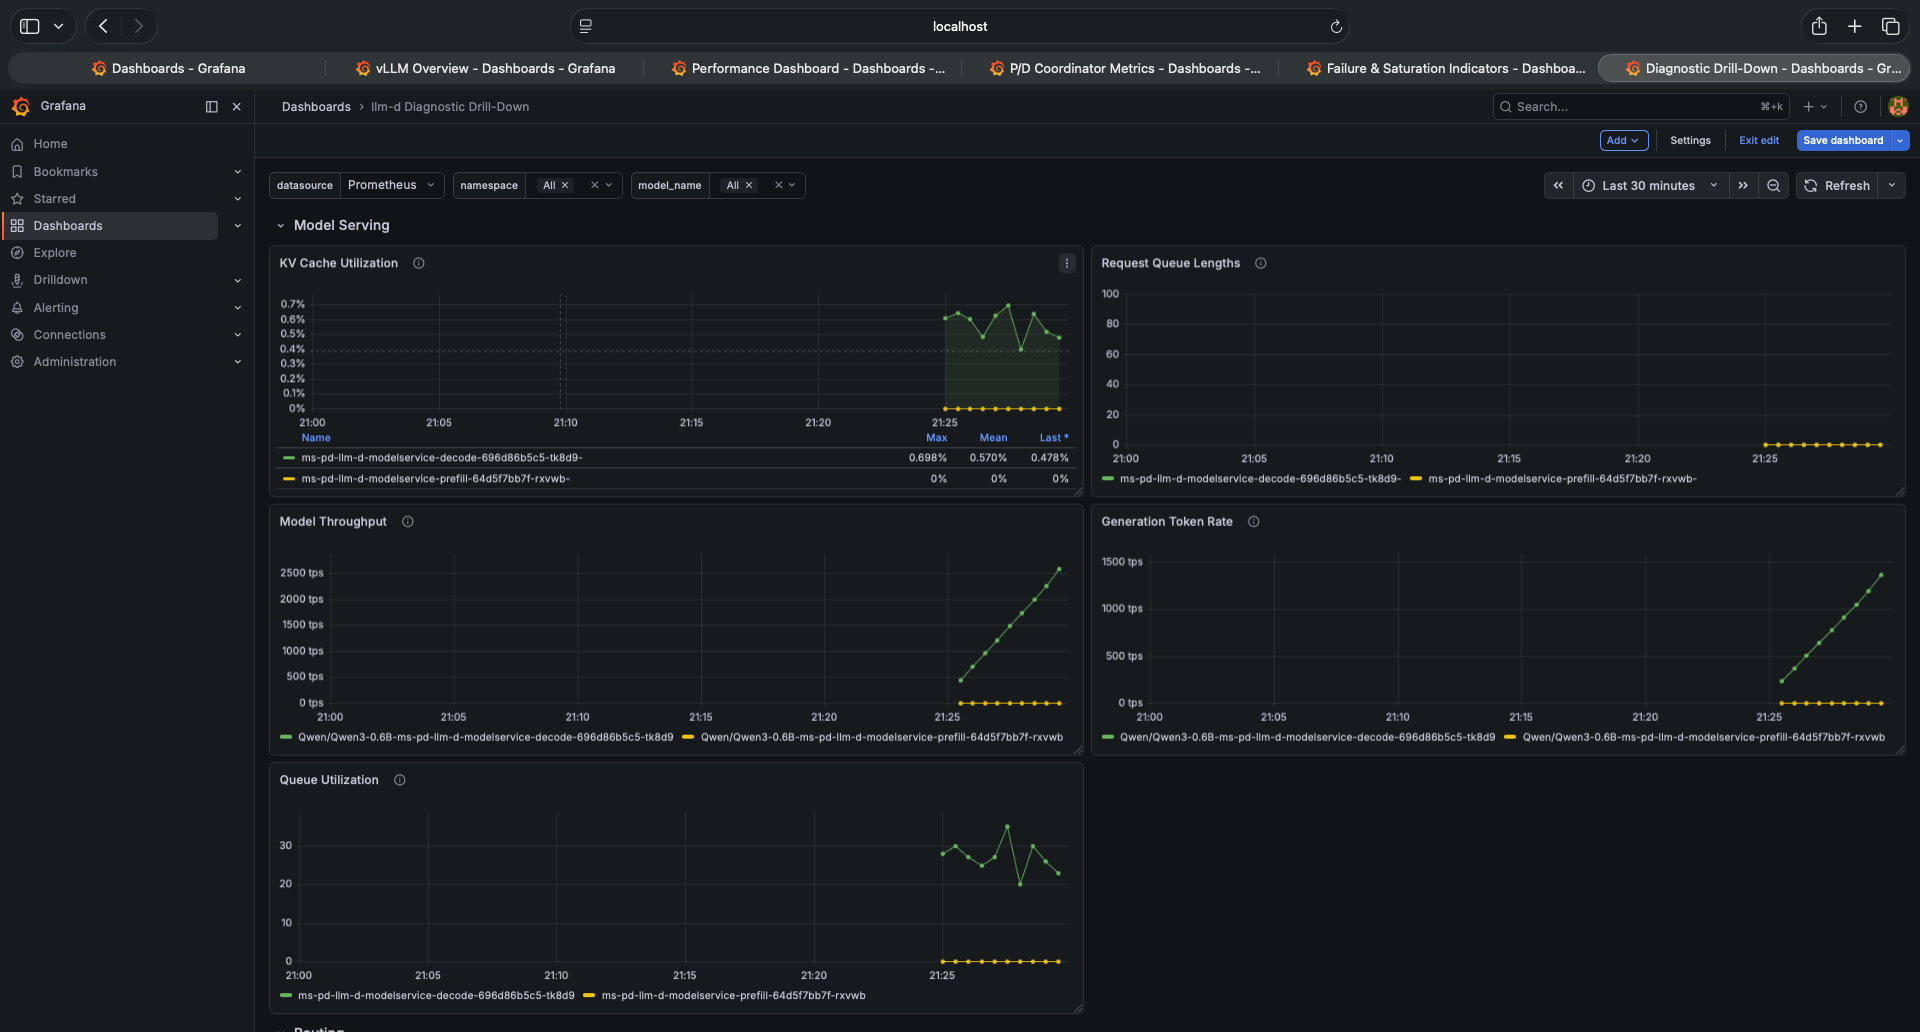1920x1032 pixels.
Task: Collapse the Model Serving row
Action: [x=281, y=226]
